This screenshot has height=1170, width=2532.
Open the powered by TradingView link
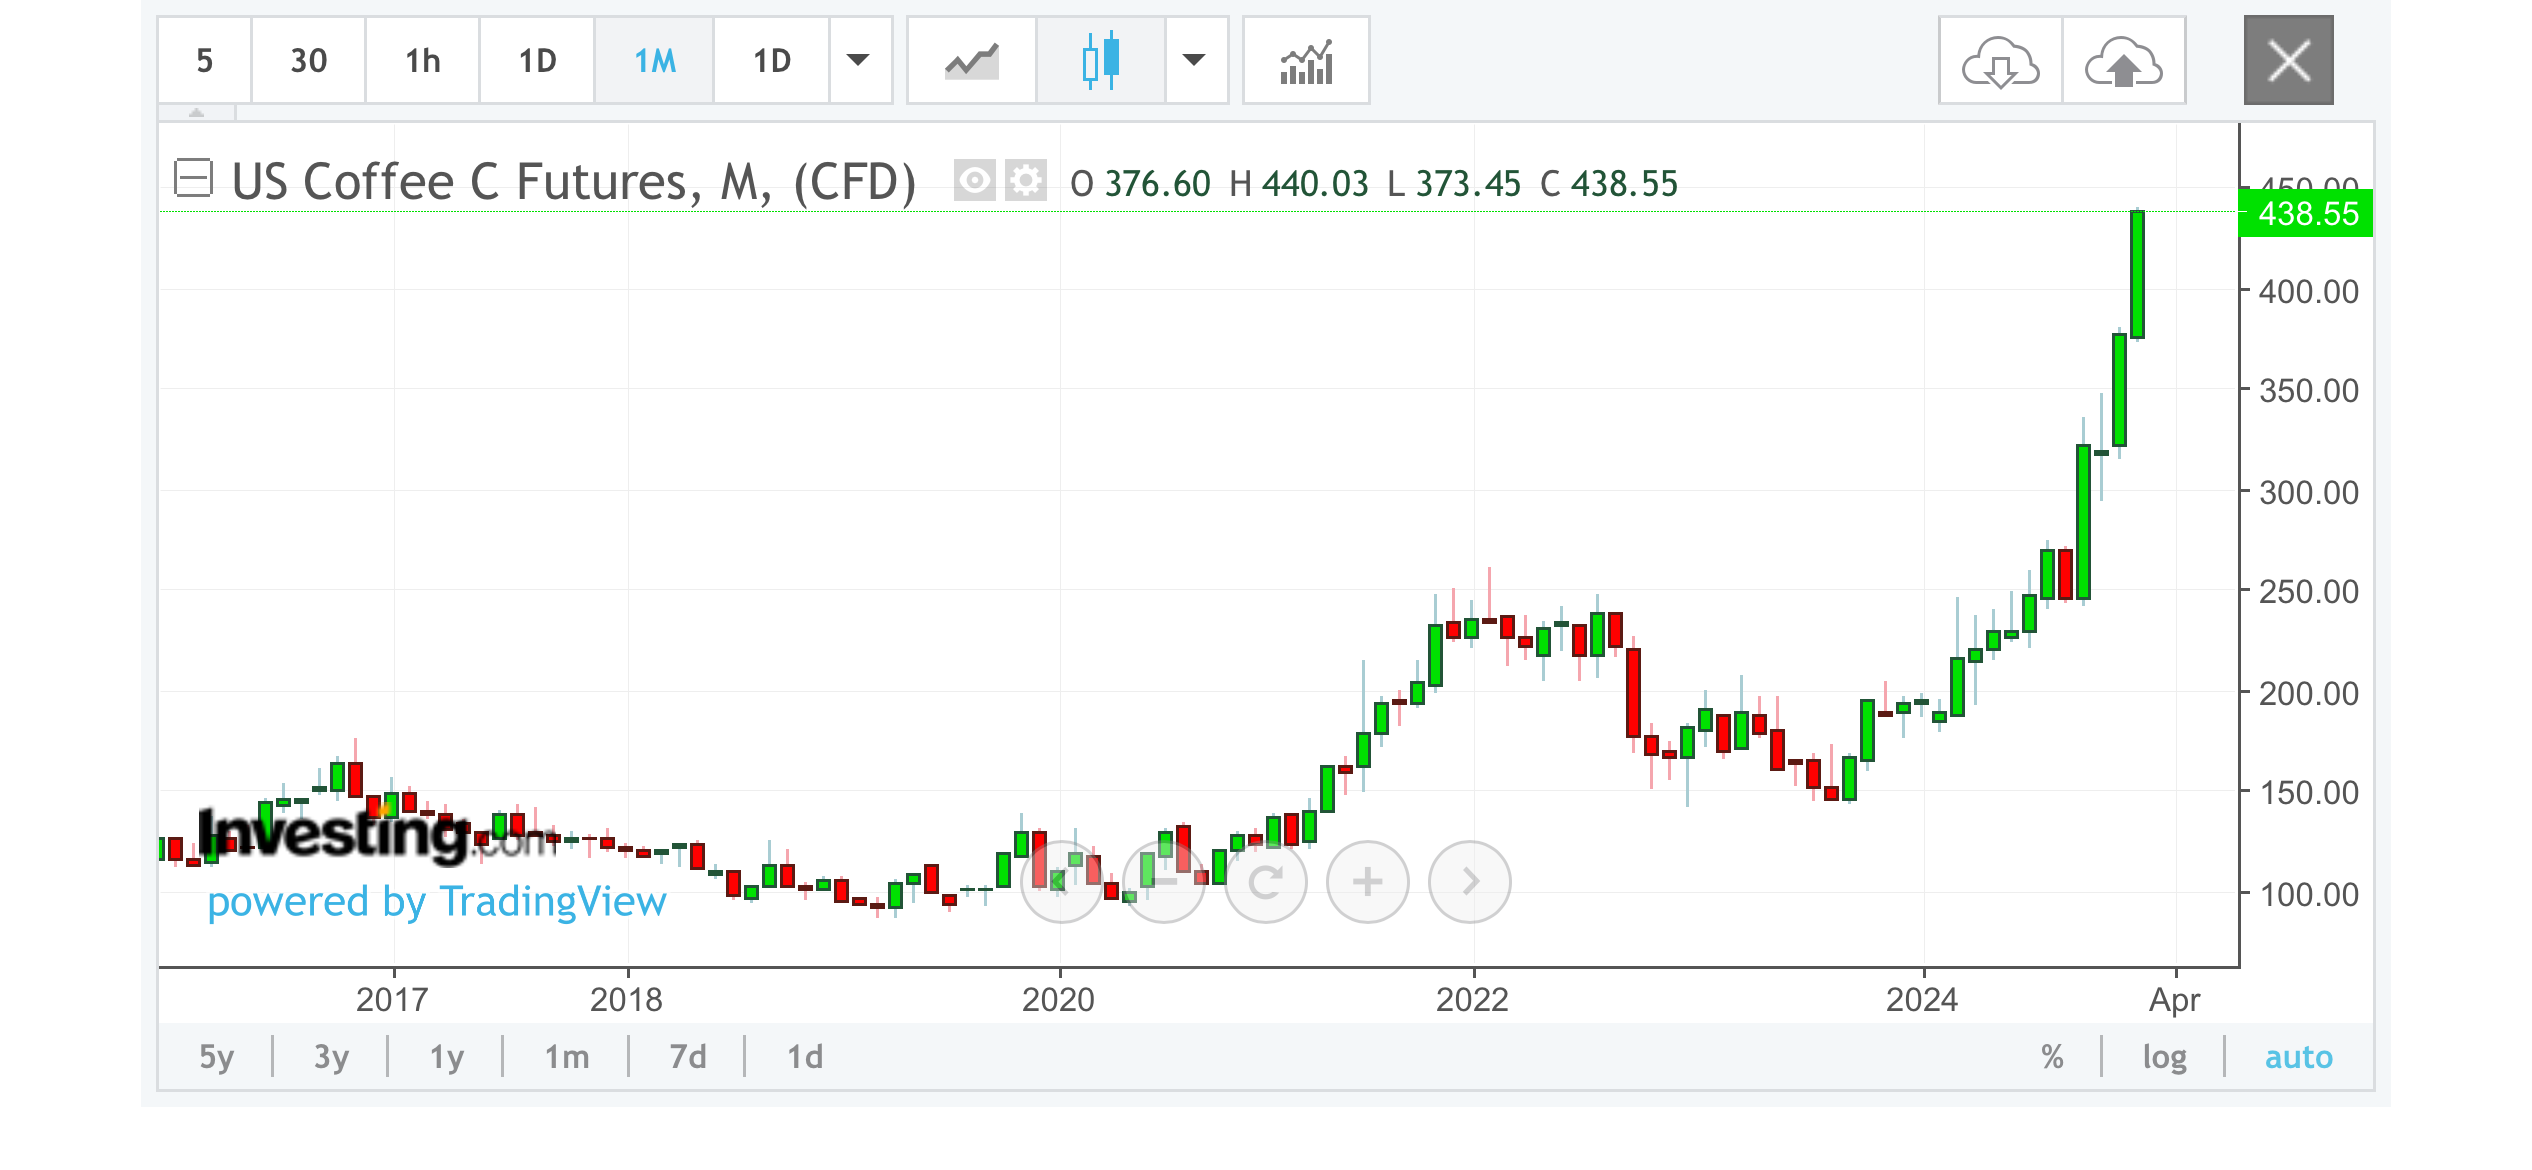click(x=437, y=902)
